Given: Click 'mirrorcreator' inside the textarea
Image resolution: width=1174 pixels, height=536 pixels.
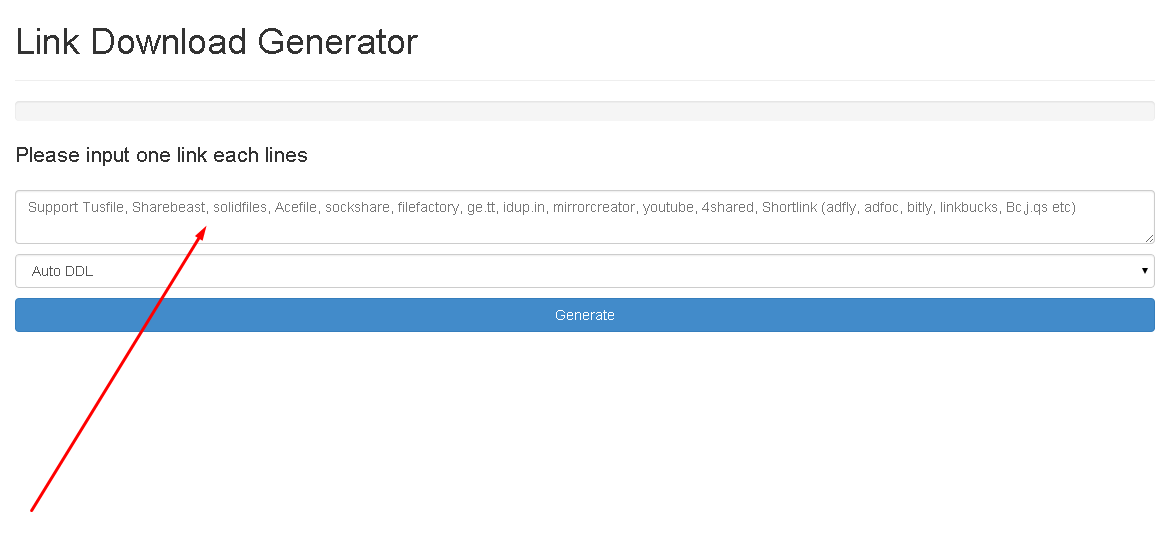Looking at the screenshot, I should pyautogui.click(x=594, y=208).
